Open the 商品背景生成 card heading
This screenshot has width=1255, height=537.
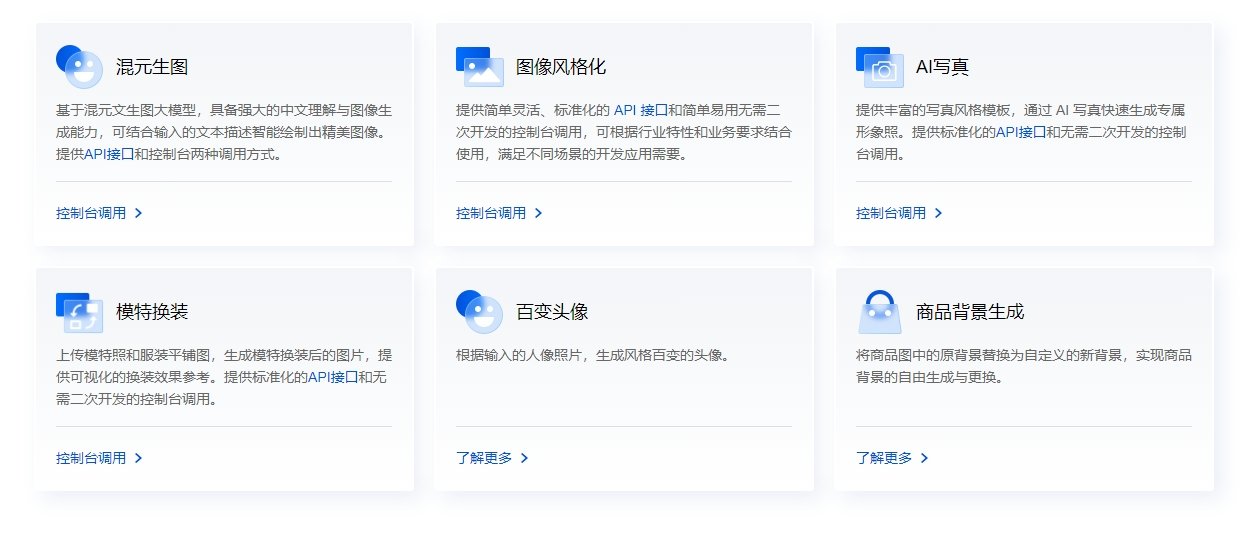click(970, 312)
